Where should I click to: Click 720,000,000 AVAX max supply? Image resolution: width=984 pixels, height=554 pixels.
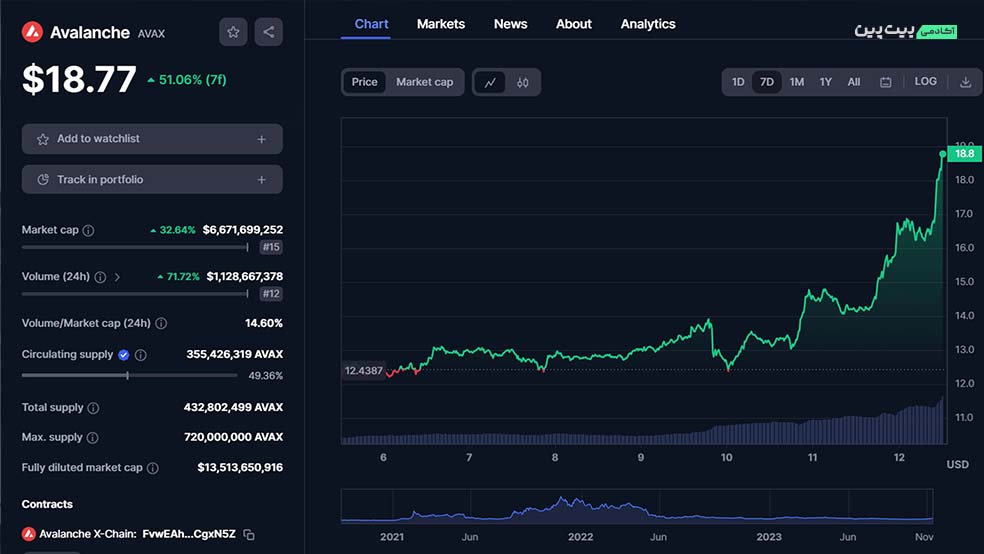233,437
